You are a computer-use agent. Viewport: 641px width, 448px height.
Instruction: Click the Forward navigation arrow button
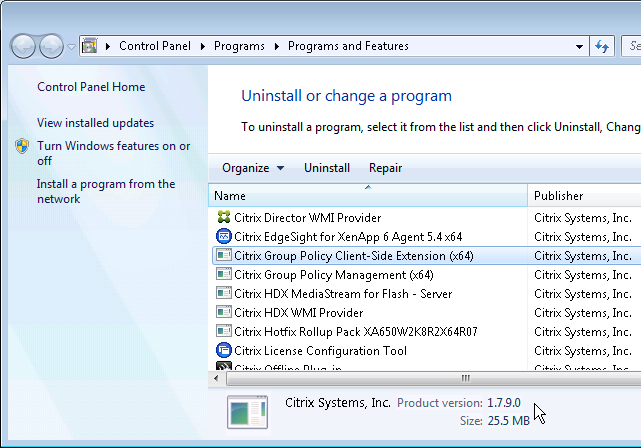point(51,46)
